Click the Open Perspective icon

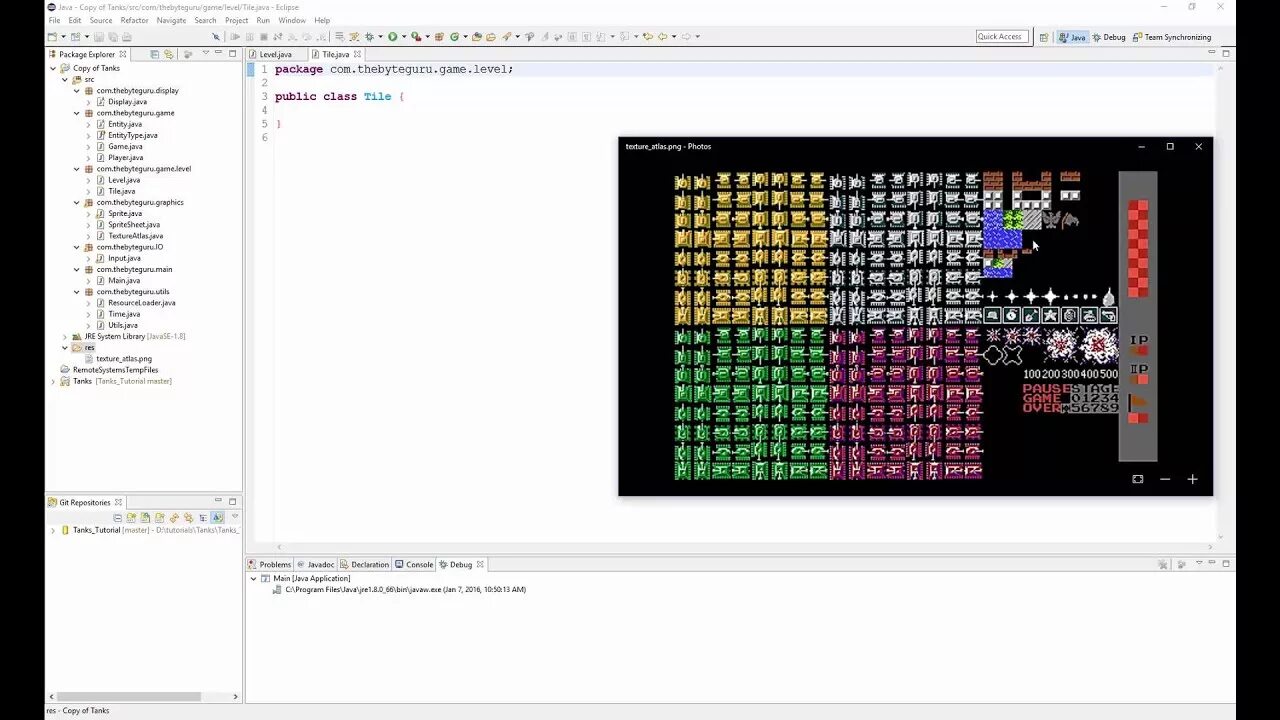[1043, 37]
